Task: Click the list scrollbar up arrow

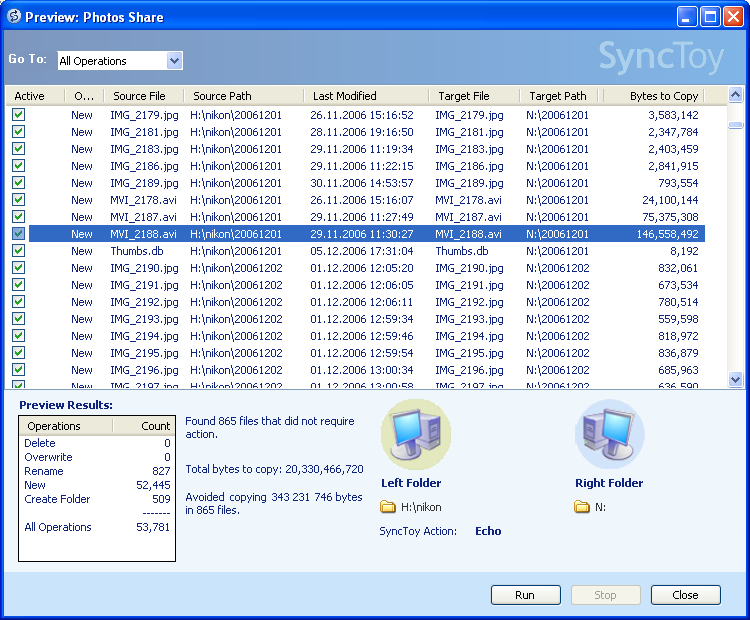Action: 735,95
